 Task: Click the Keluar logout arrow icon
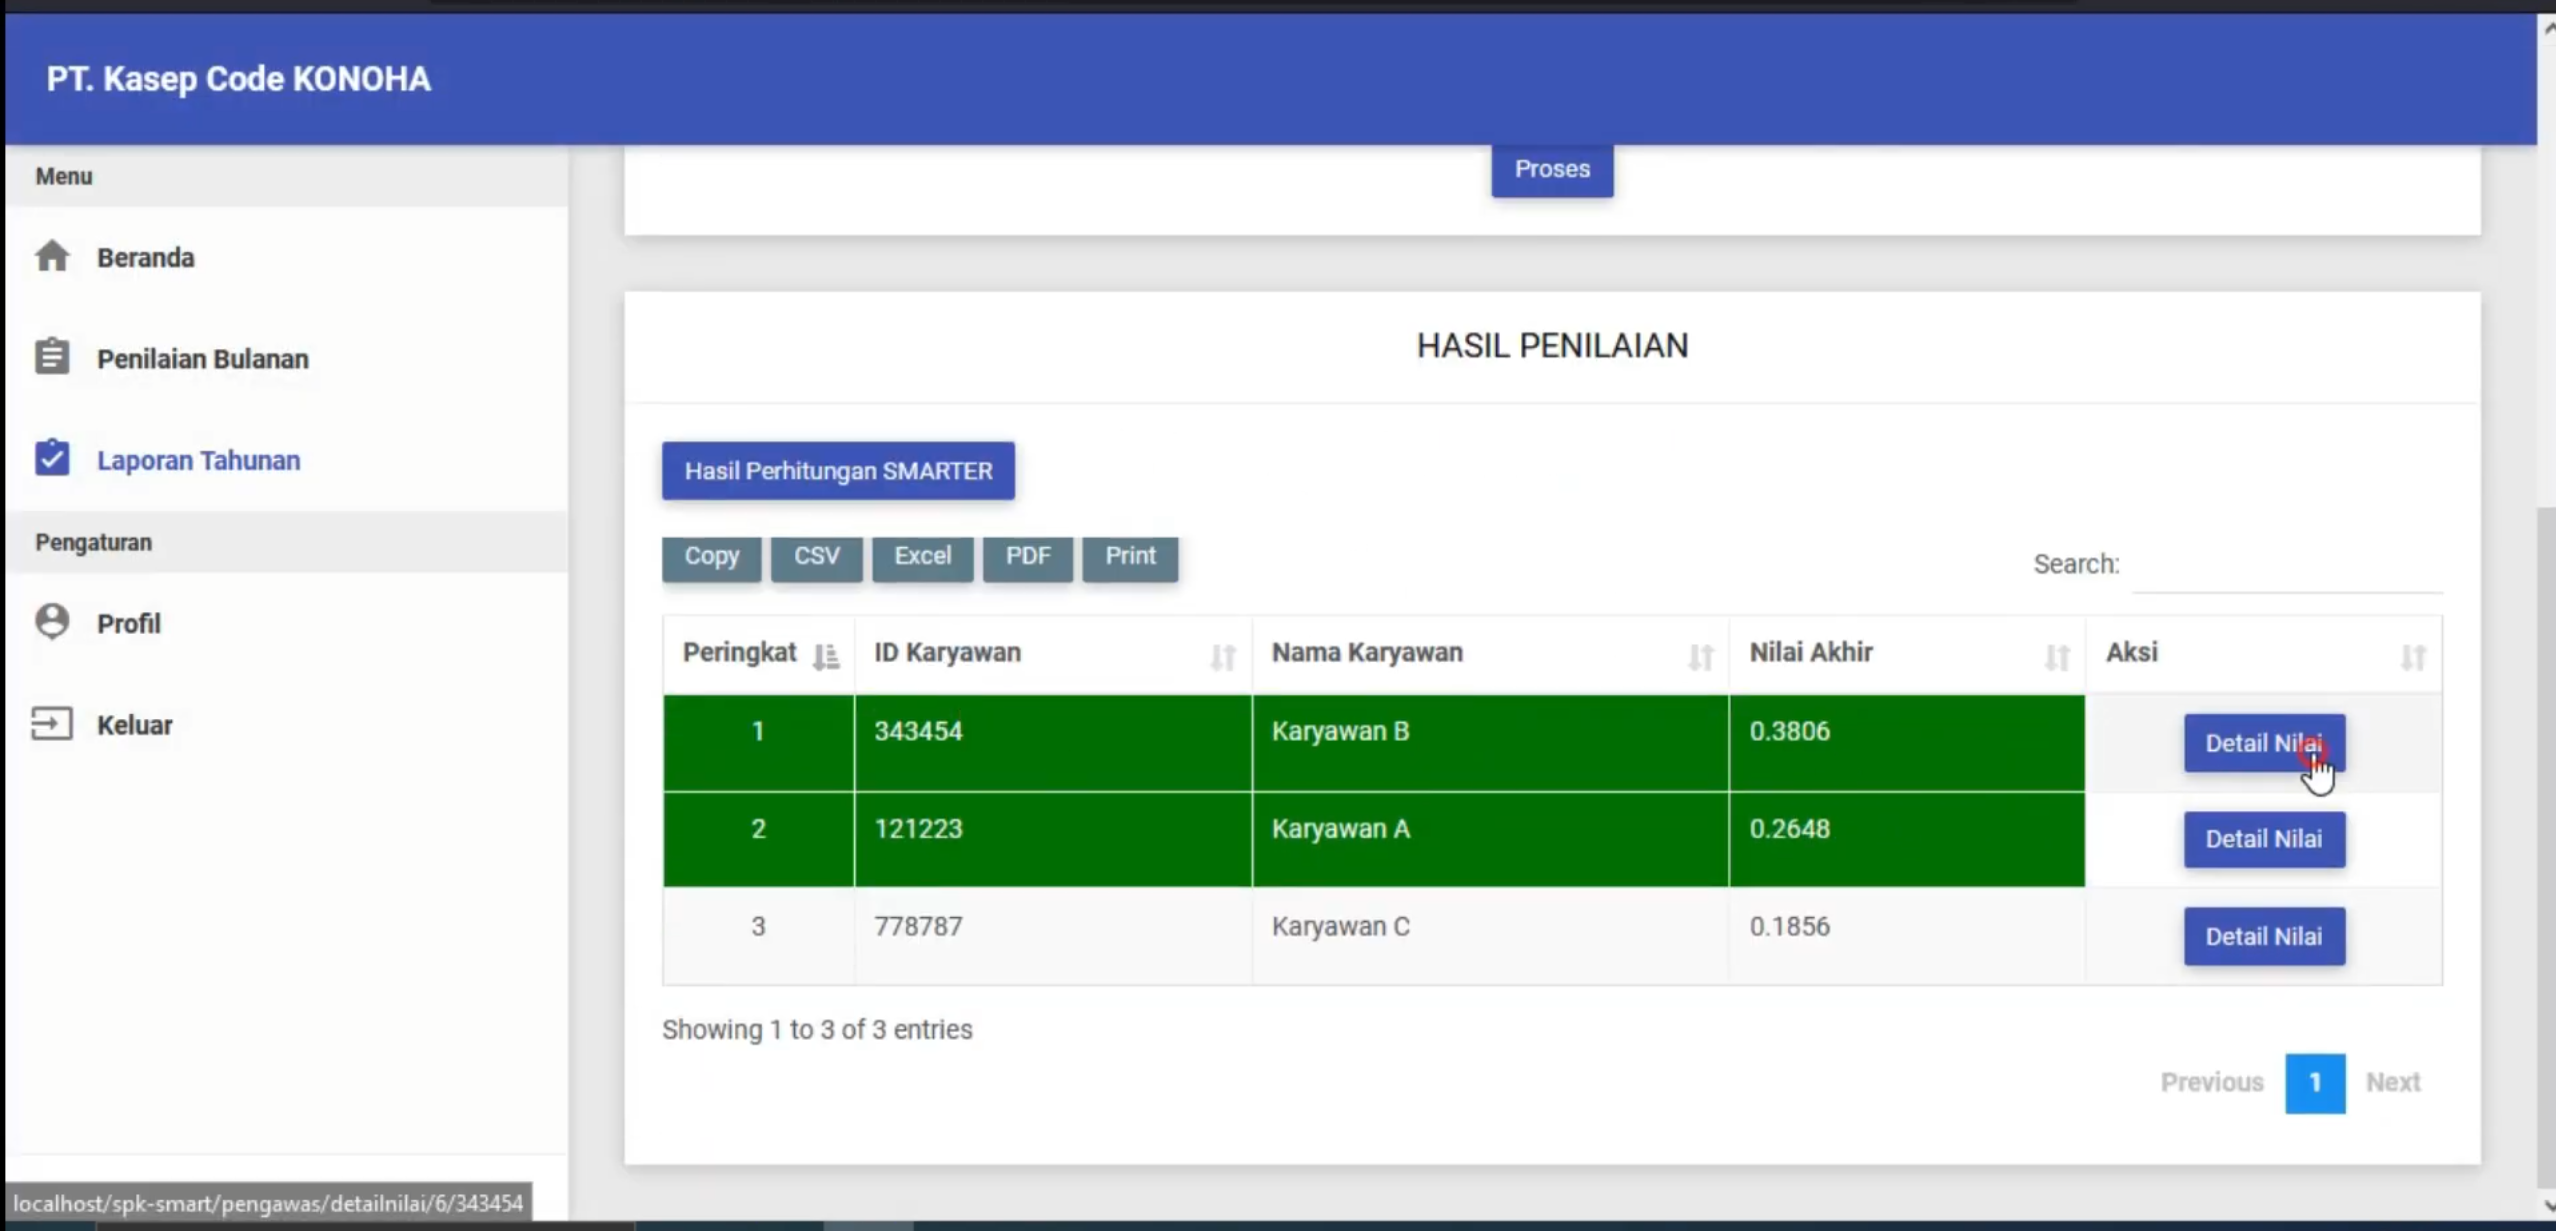pos(52,723)
